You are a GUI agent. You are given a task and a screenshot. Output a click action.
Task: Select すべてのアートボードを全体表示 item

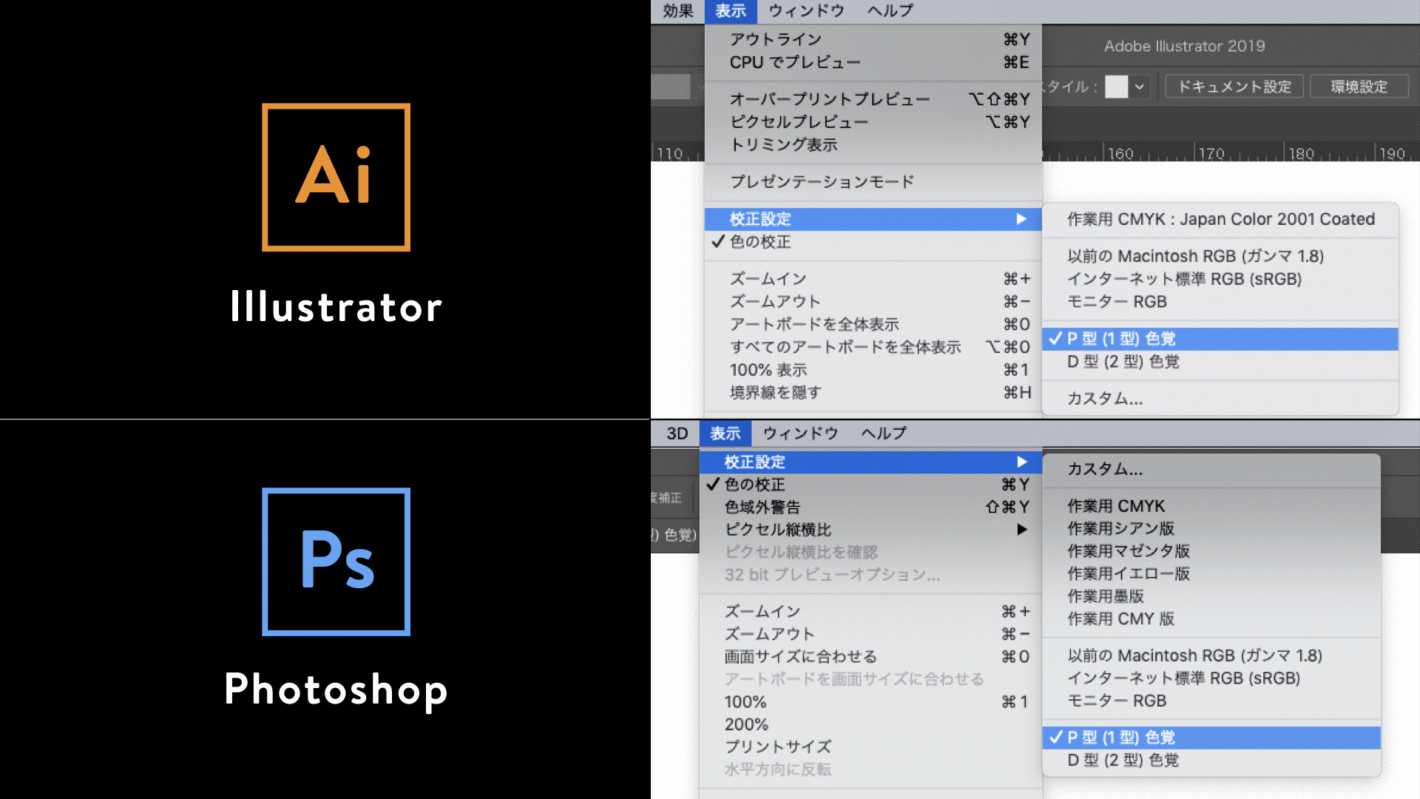[x=873, y=347]
